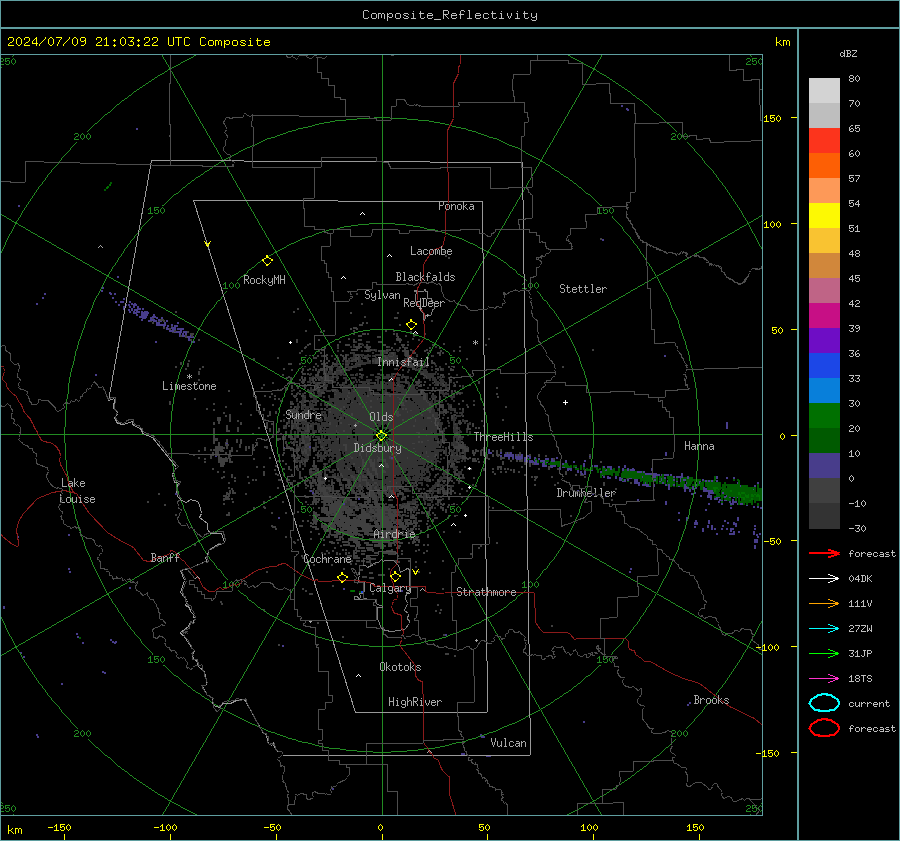Click the white plus marker west of Hanna
The height and width of the screenshot is (841, 900).
pyautogui.click(x=565, y=402)
